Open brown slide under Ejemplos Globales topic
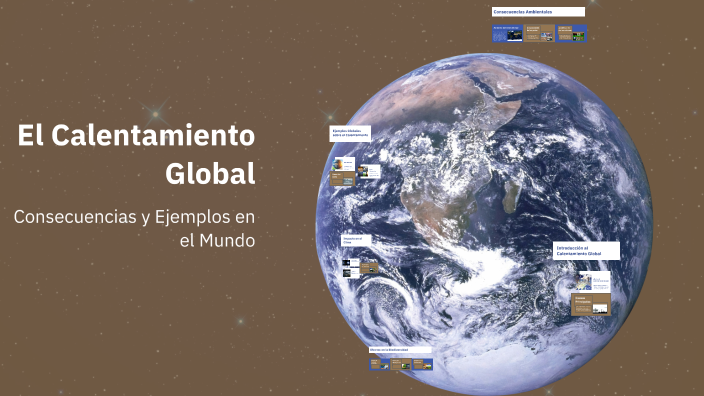 343,179
